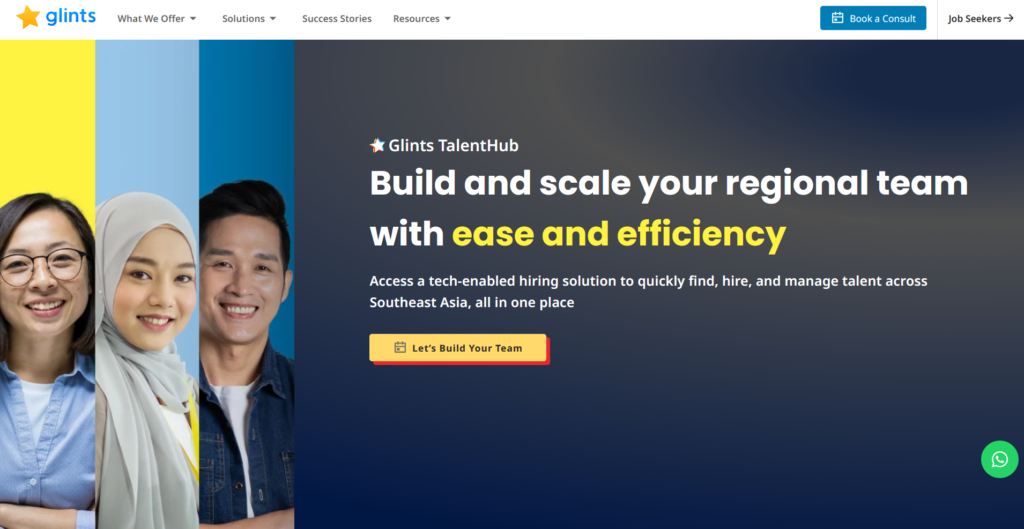This screenshot has width=1024, height=529.
Task: Open the Success Stories menu item
Action: tap(337, 19)
